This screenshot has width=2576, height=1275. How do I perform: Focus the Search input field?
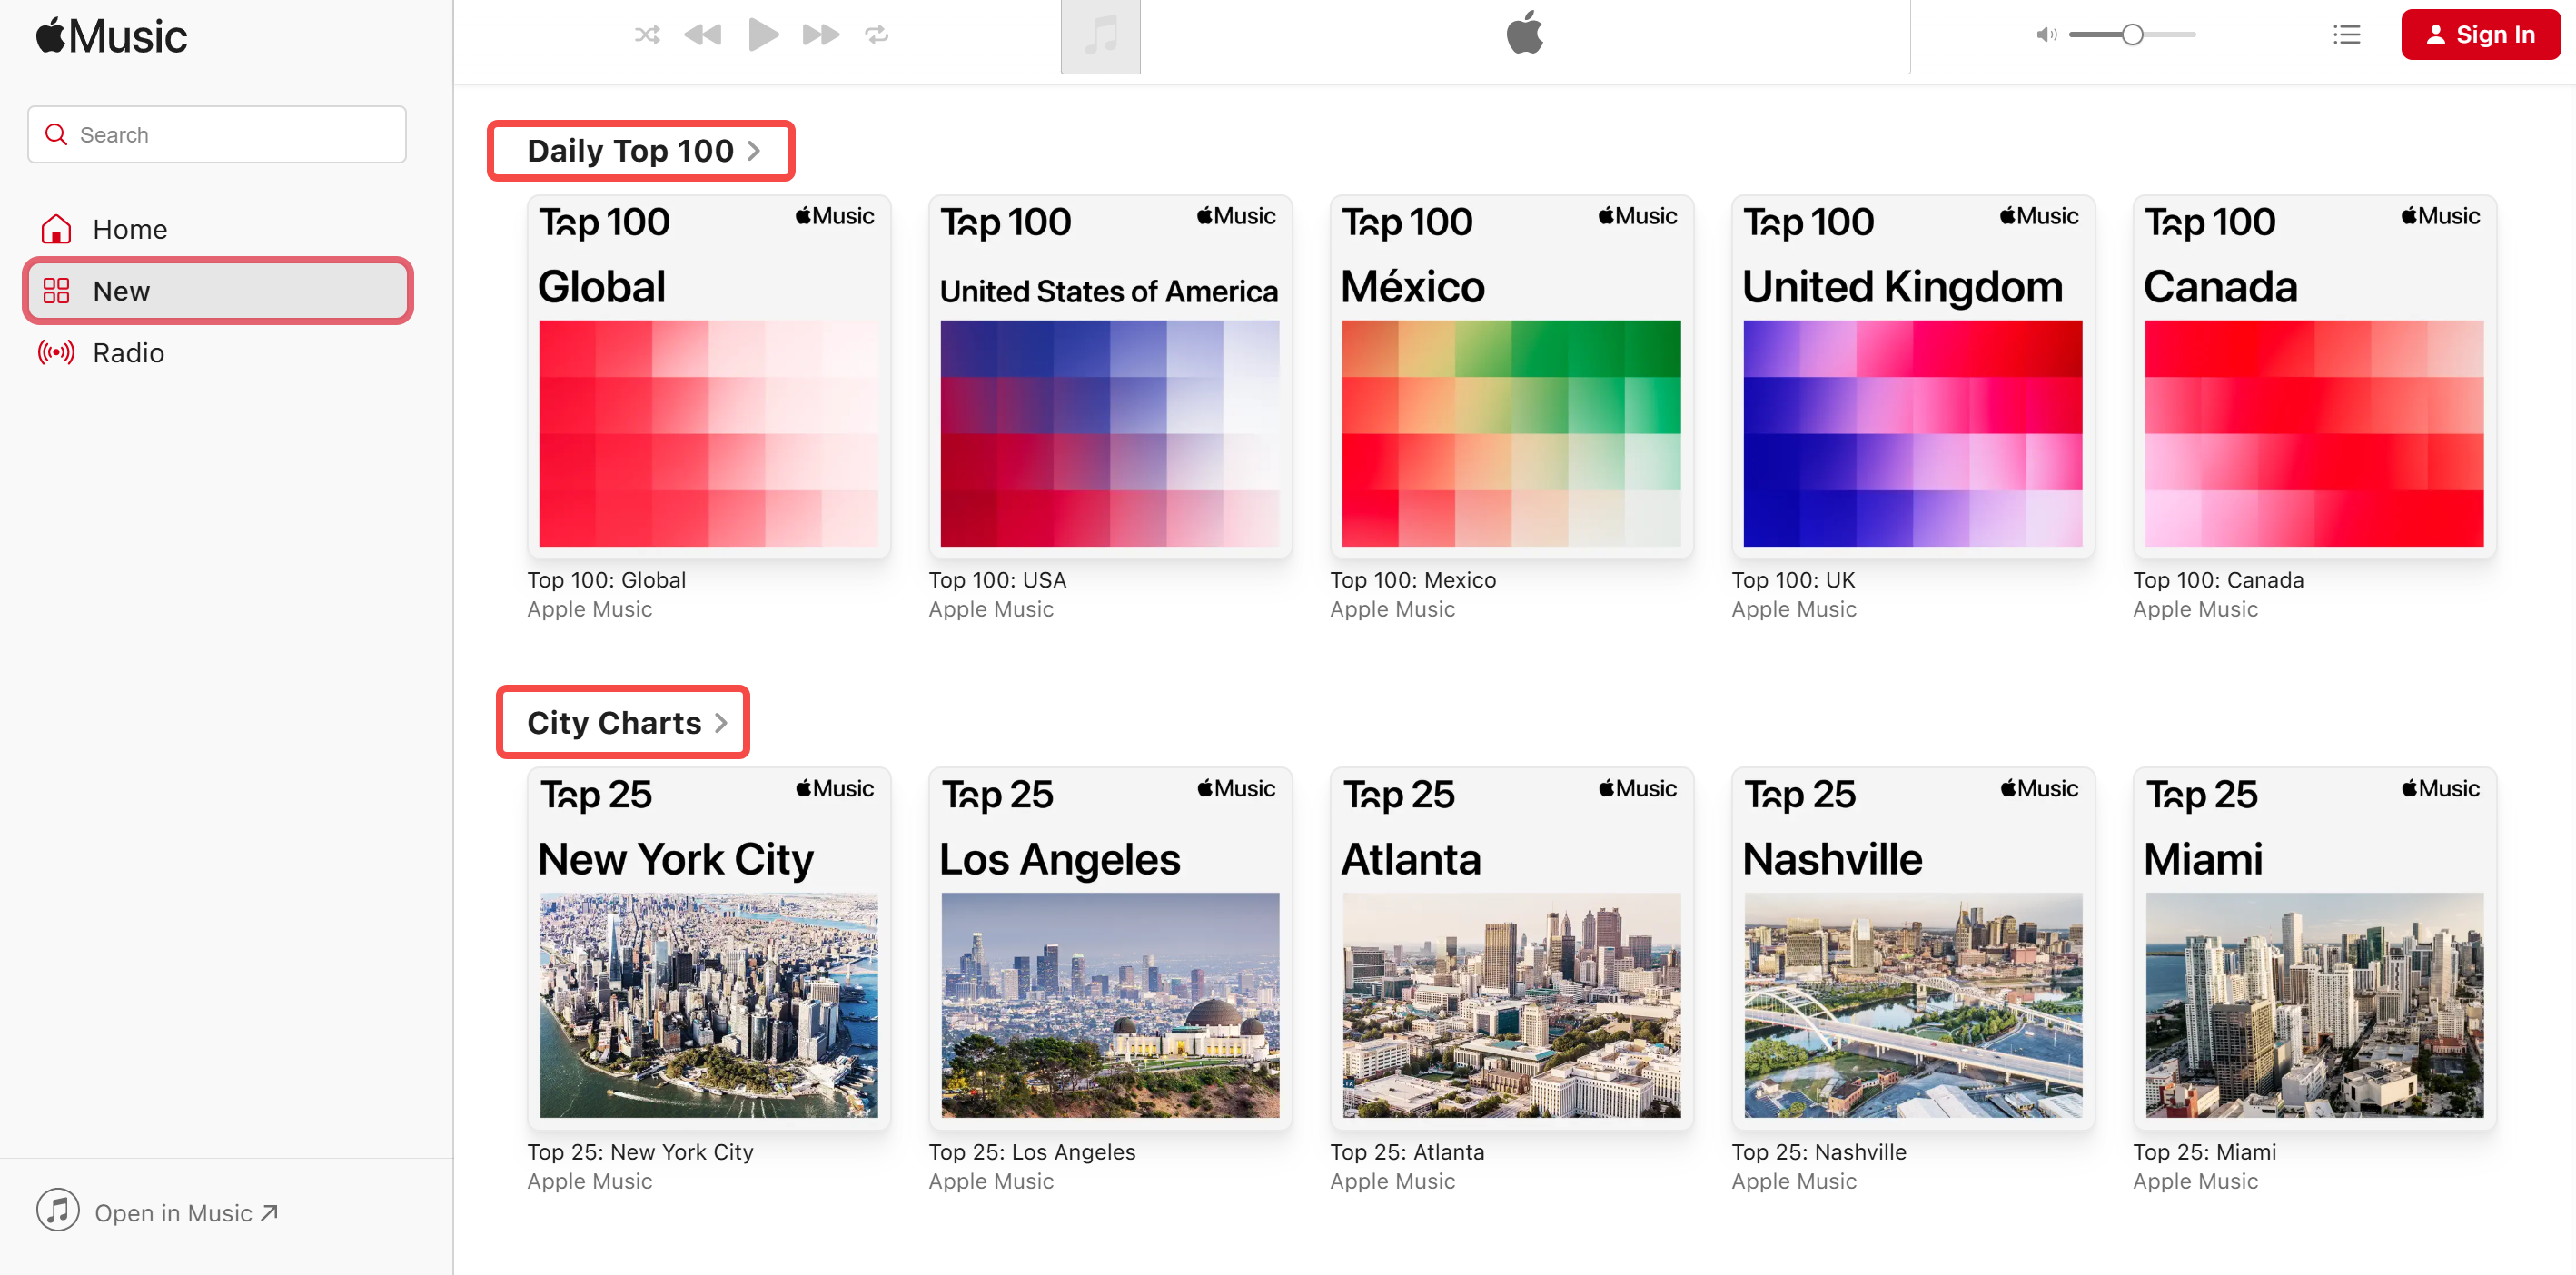pos(230,135)
